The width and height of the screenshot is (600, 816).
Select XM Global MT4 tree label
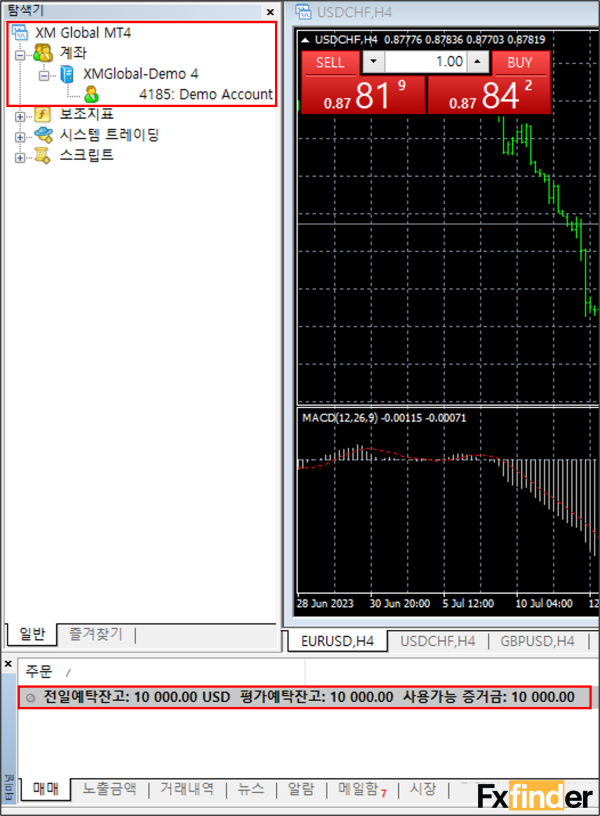(83, 33)
